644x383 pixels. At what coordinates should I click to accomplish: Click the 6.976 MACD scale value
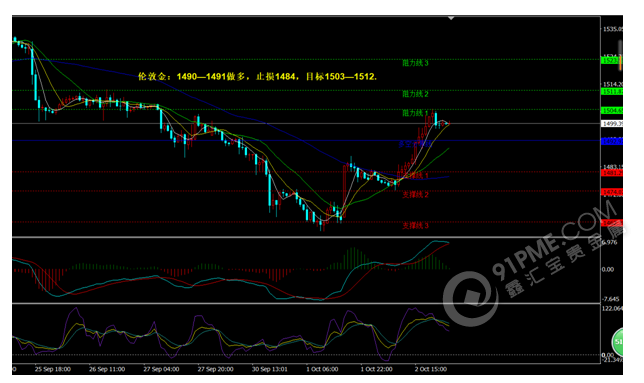(610, 243)
